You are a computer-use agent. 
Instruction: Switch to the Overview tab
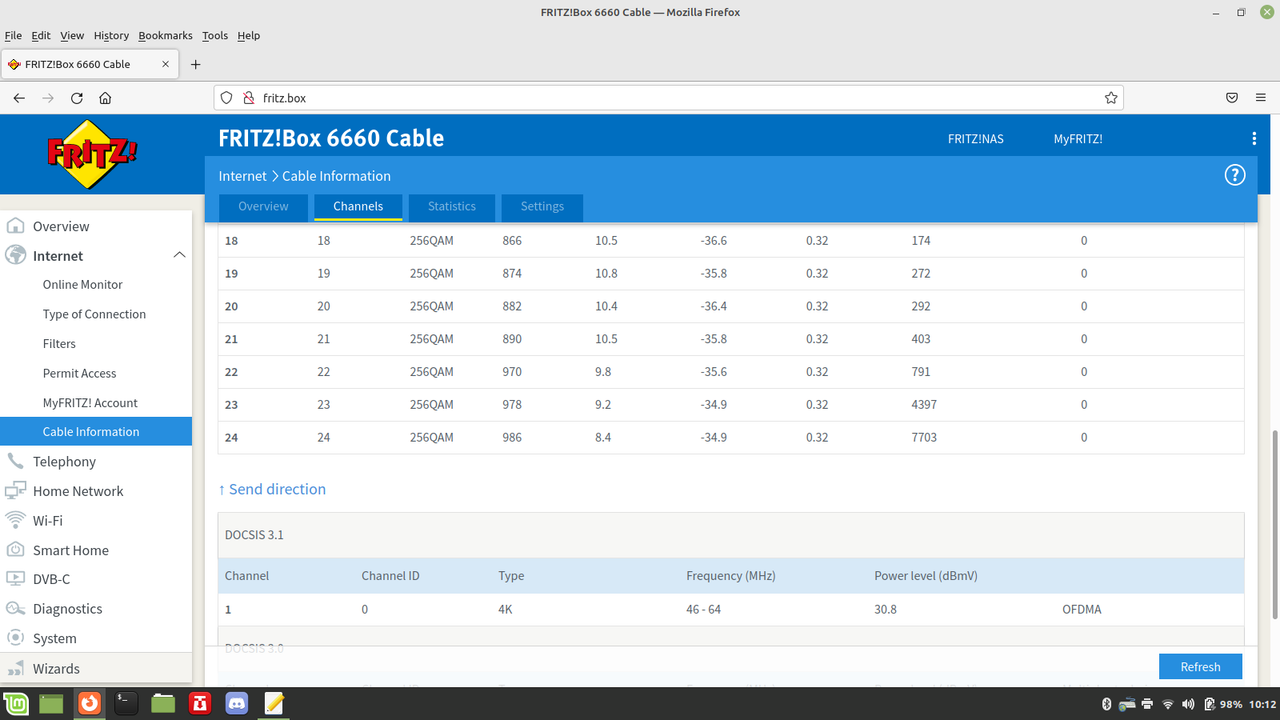point(263,207)
